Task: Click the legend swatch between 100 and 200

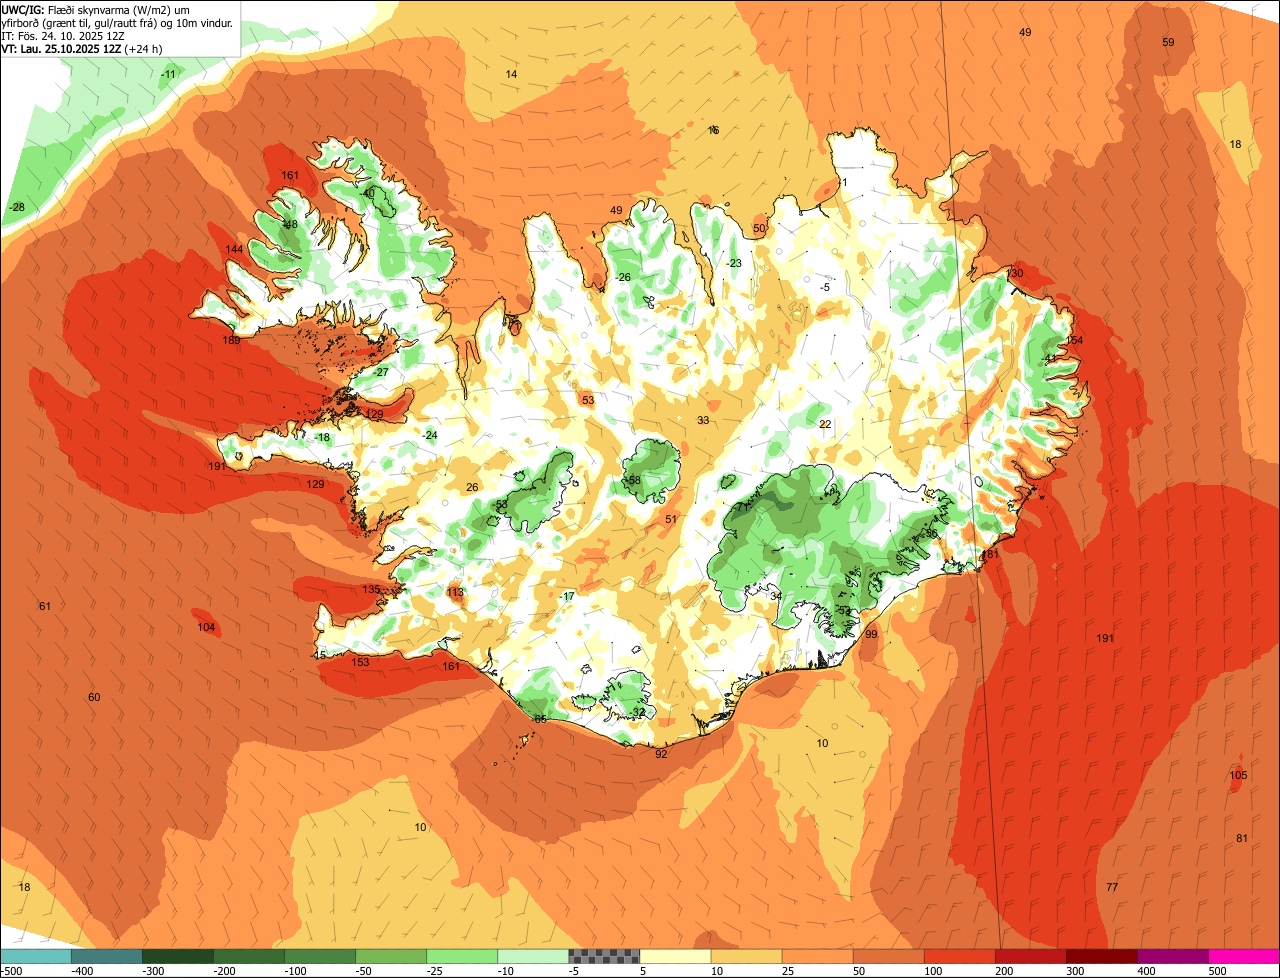Action: (959, 956)
